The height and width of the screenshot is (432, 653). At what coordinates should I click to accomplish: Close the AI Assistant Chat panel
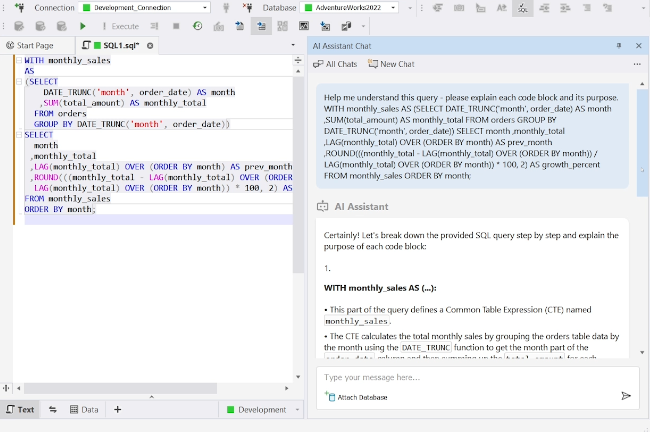pos(639,46)
